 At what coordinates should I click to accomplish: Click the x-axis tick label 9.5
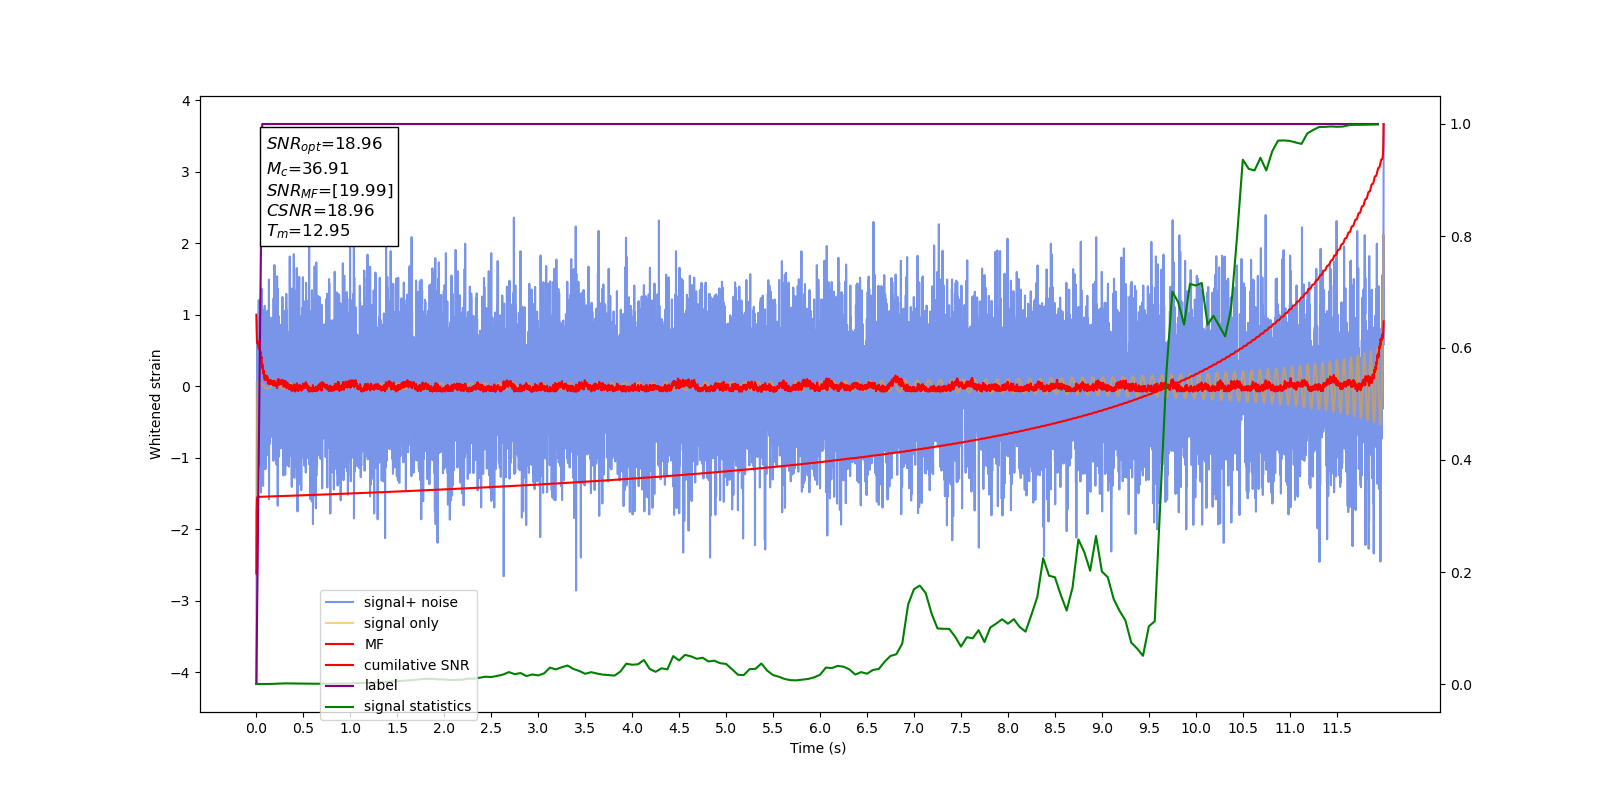(1149, 728)
